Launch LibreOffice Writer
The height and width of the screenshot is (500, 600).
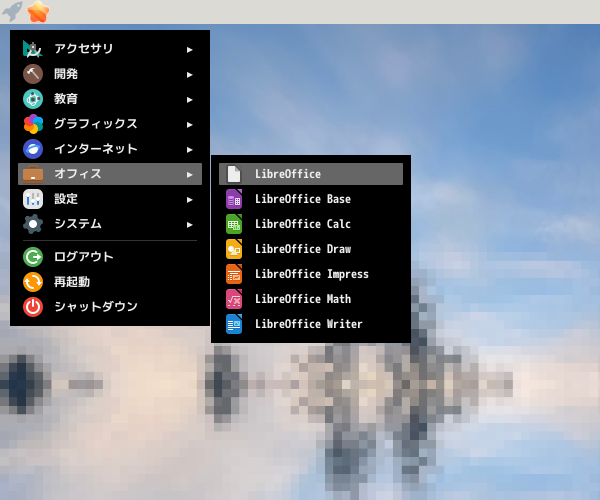[x=311, y=324]
